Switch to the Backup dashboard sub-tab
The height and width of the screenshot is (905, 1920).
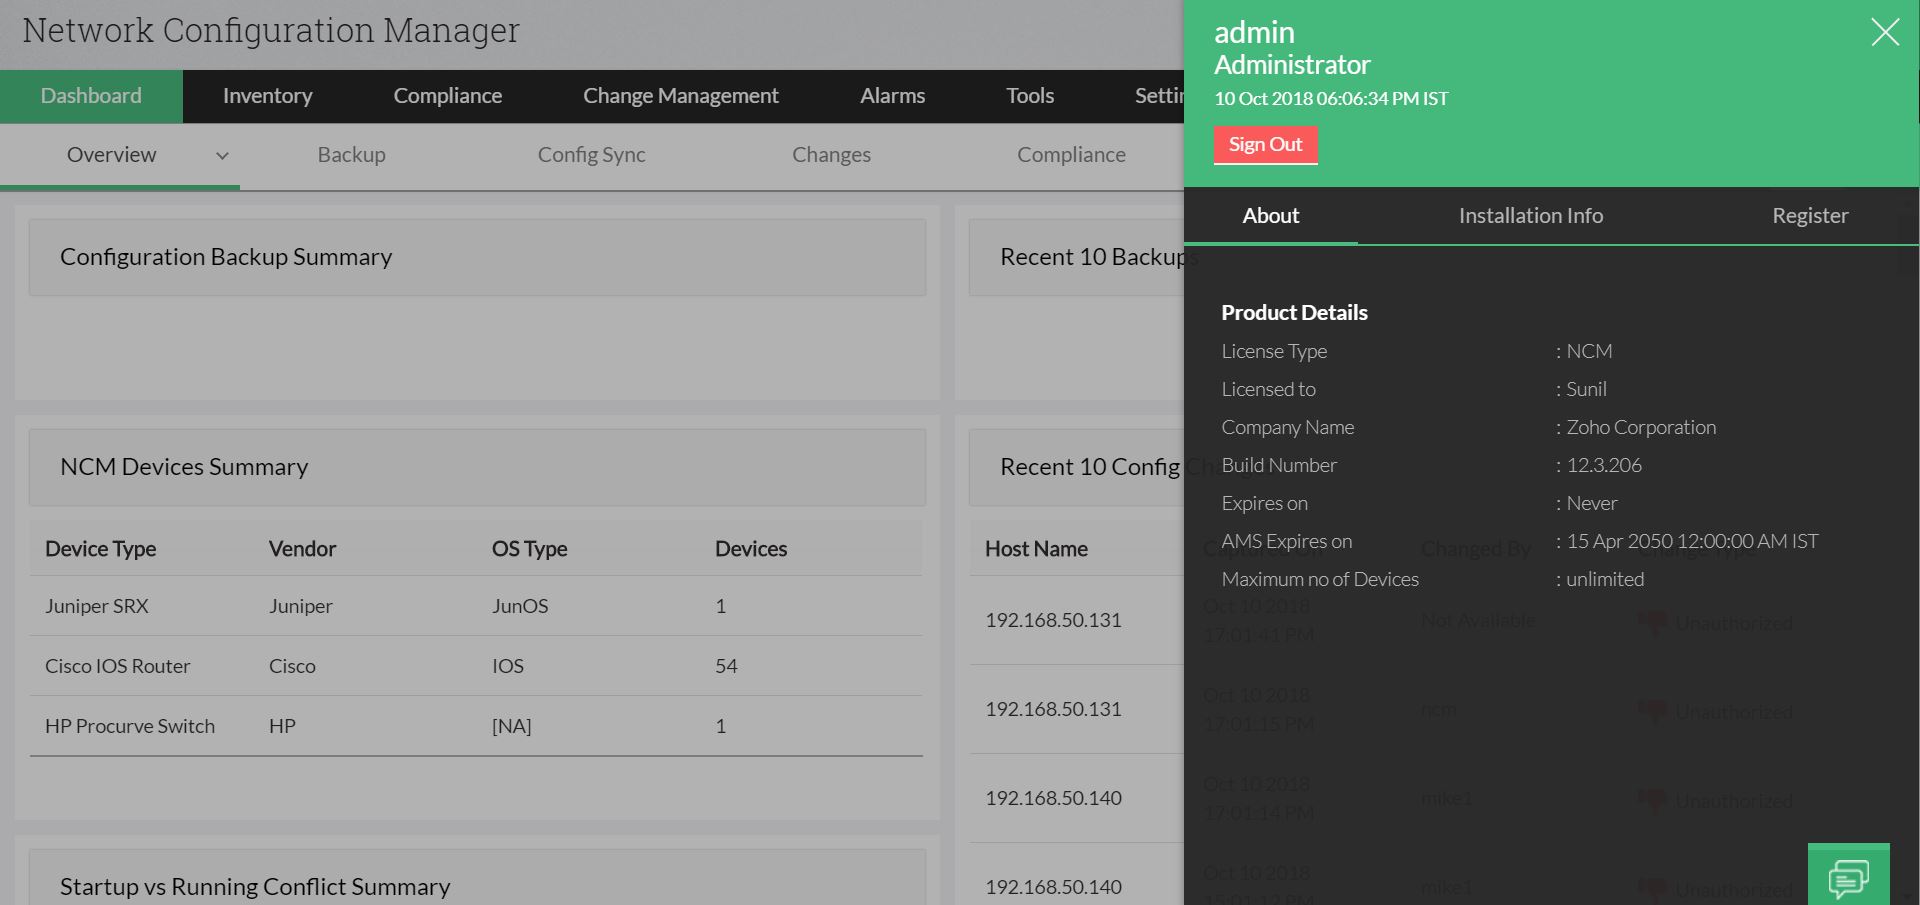(x=351, y=155)
